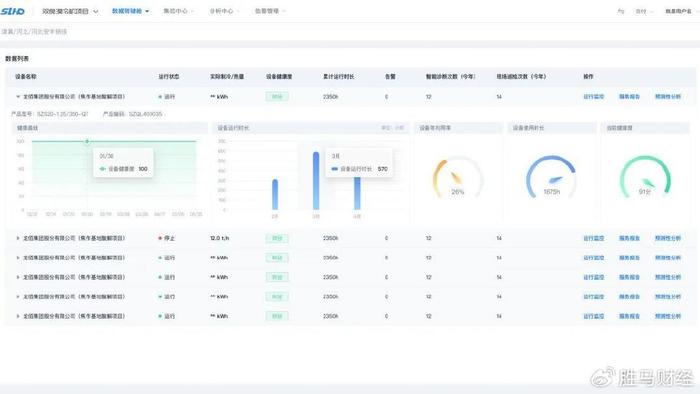This screenshot has height=394, width=700.
Task: Click the green health badge in the expanded row
Action: 277,96
